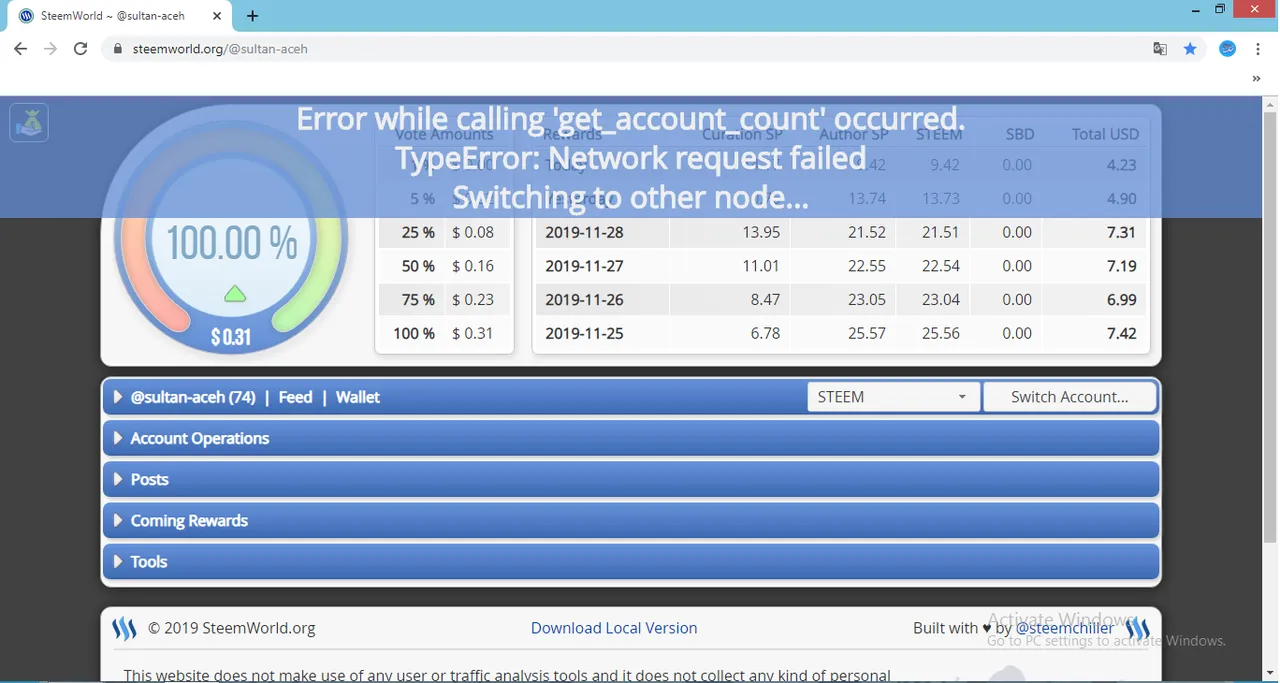Click the green voting power arrow
The width and height of the screenshot is (1280, 683).
coord(235,294)
